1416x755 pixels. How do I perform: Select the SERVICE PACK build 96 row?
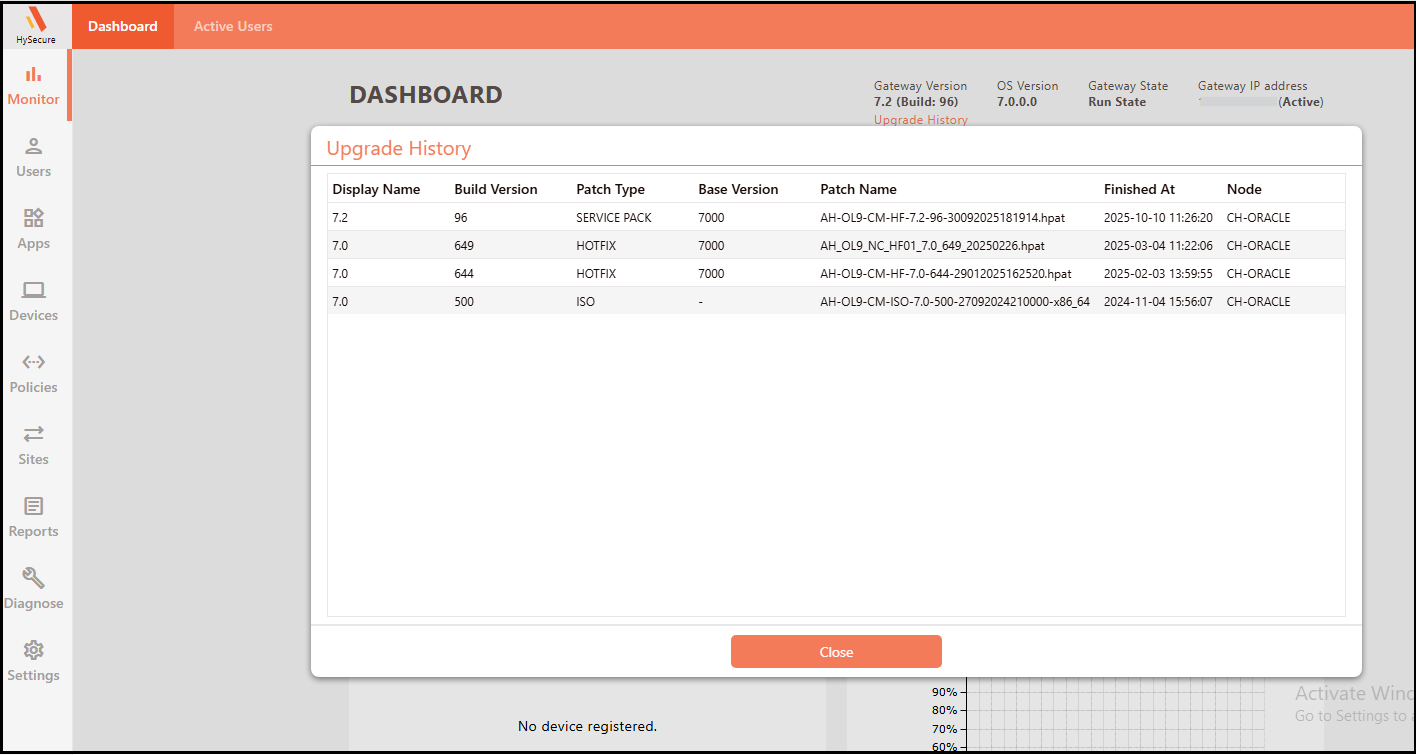836,217
